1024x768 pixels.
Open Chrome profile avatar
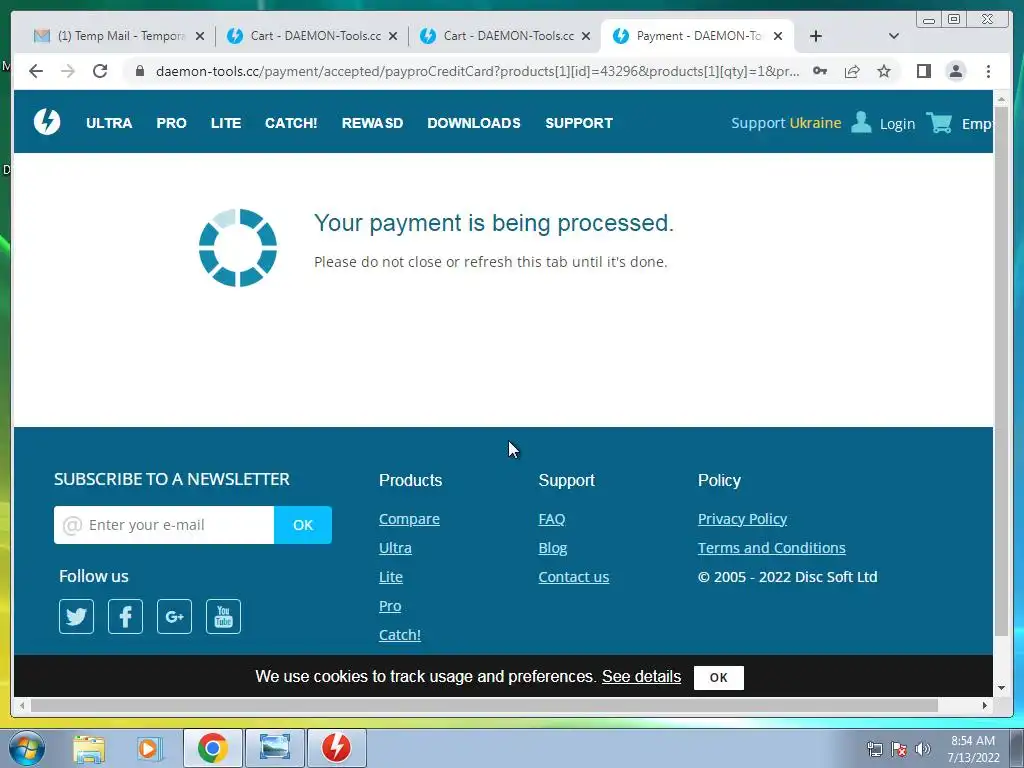[955, 71]
